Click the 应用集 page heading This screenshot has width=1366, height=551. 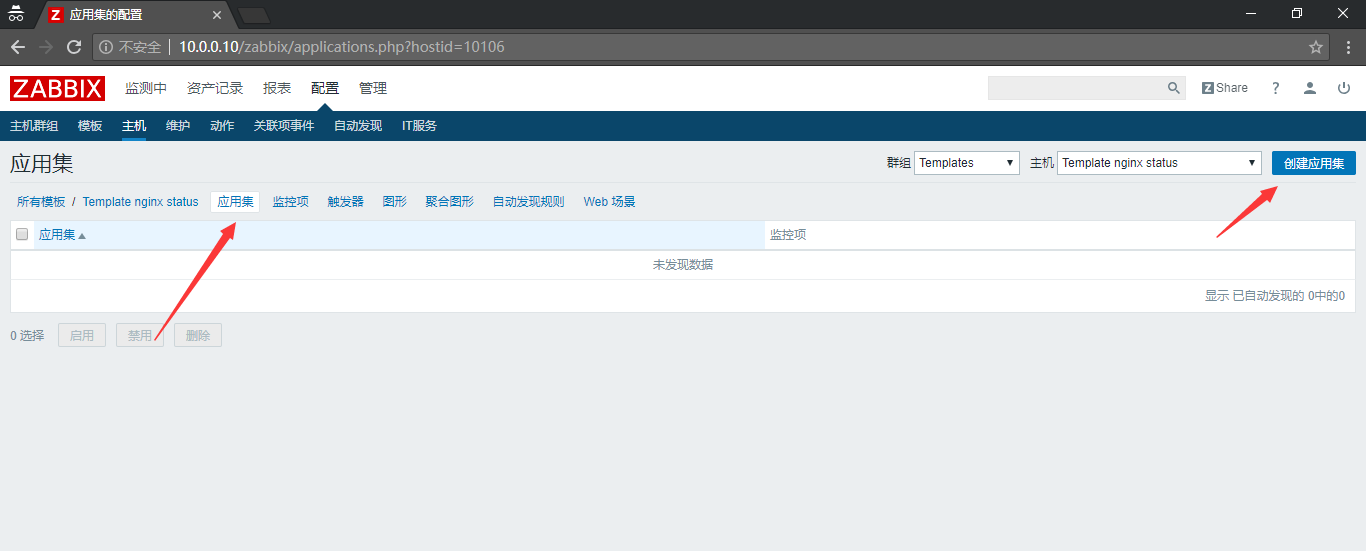tap(42, 164)
